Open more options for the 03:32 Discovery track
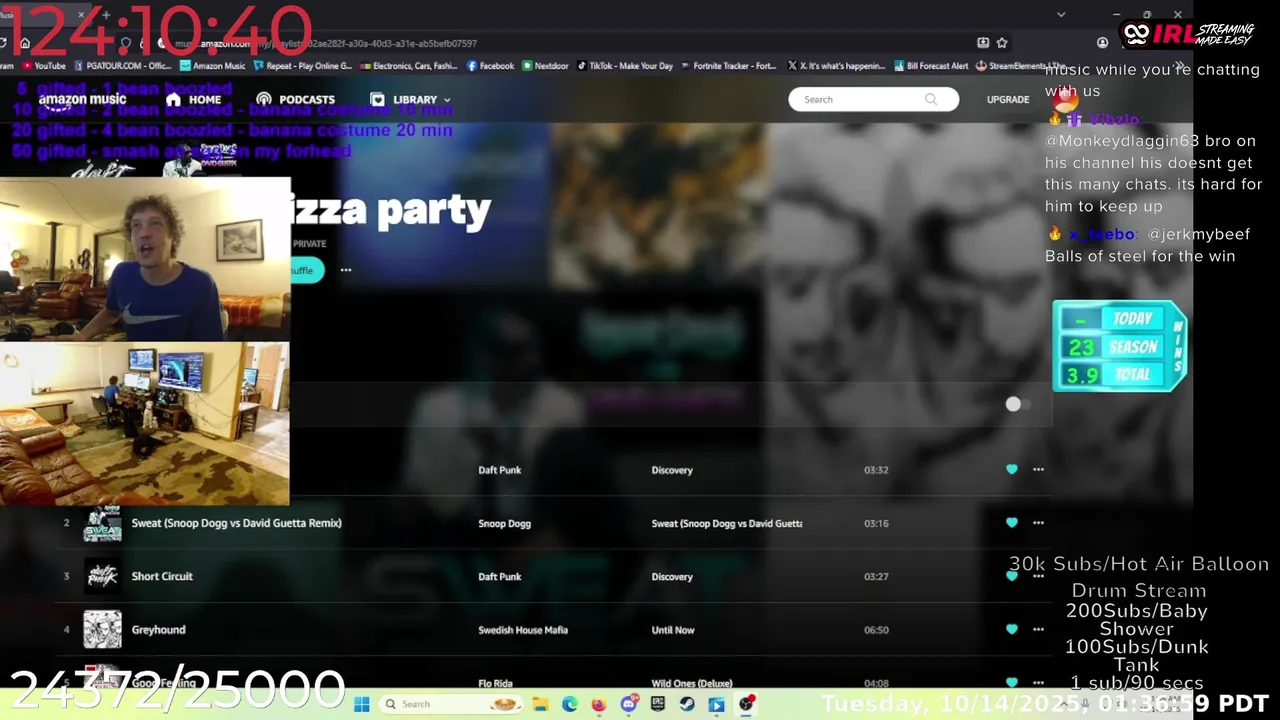This screenshot has height=720, width=1280. pyautogui.click(x=1038, y=469)
